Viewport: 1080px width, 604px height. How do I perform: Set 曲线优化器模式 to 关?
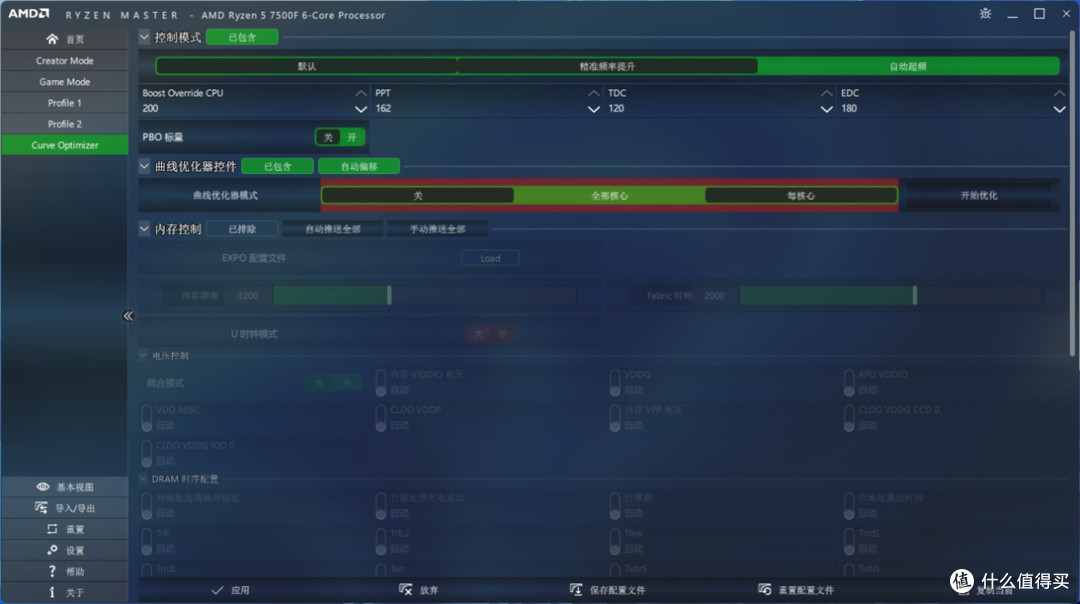pos(417,196)
